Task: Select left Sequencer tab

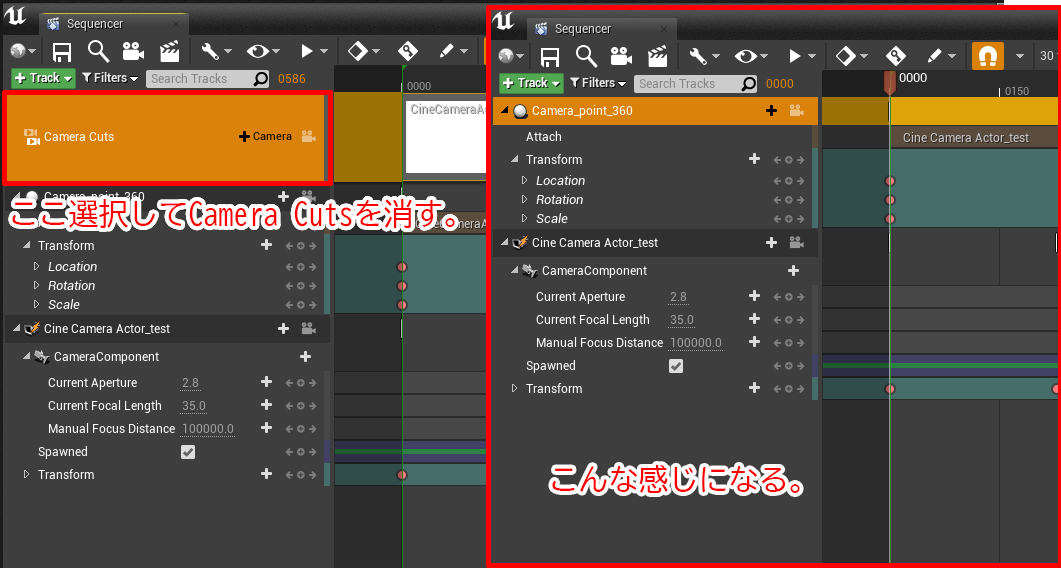Action: [113, 24]
